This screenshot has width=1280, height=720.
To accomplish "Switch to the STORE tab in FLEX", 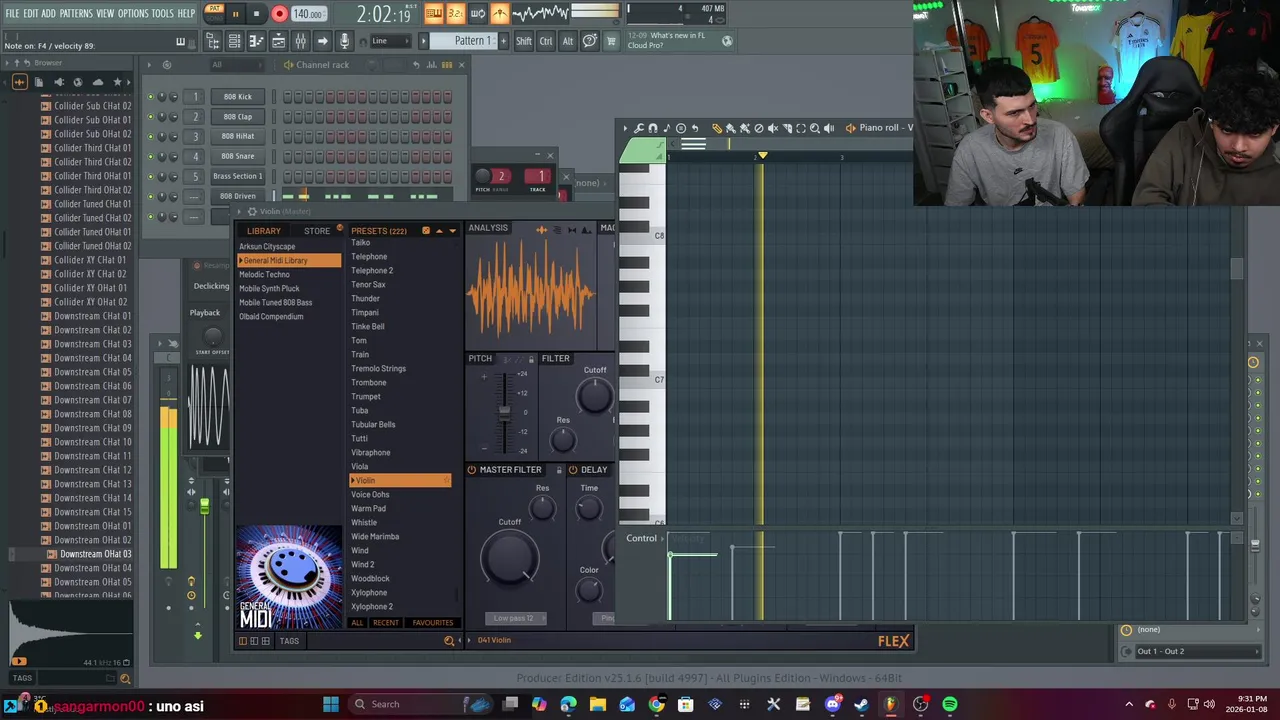I will point(317,231).
